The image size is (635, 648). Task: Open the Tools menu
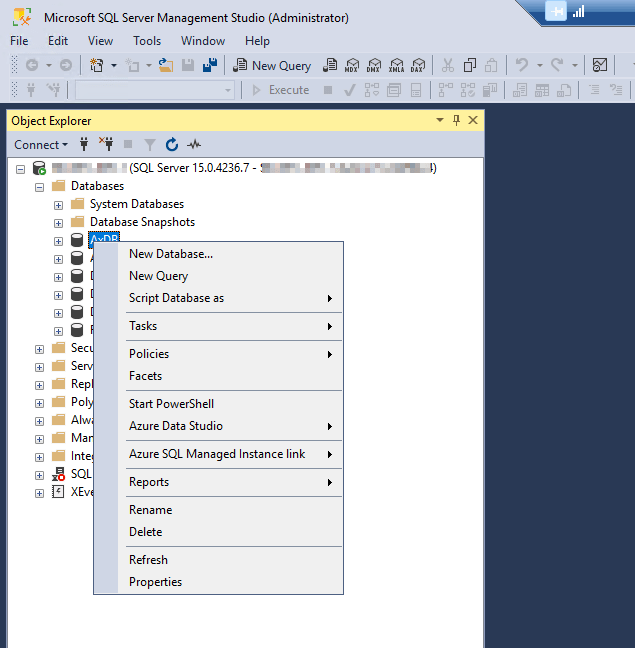pos(147,41)
